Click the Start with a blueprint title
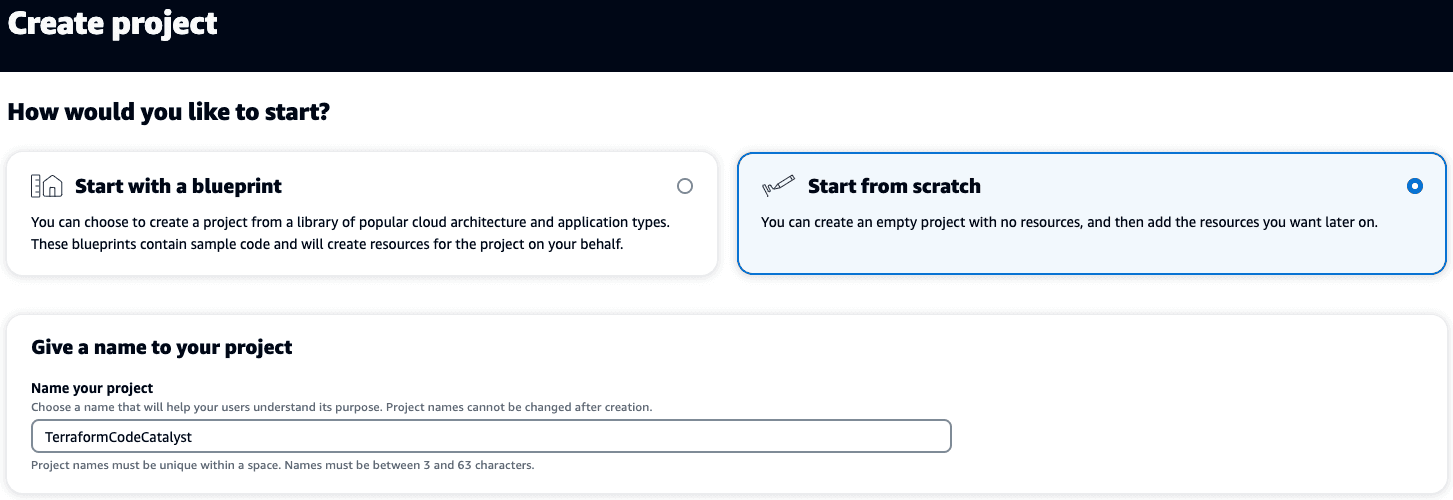The height and width of the screenshot is (500, 1453). point(178,186)
